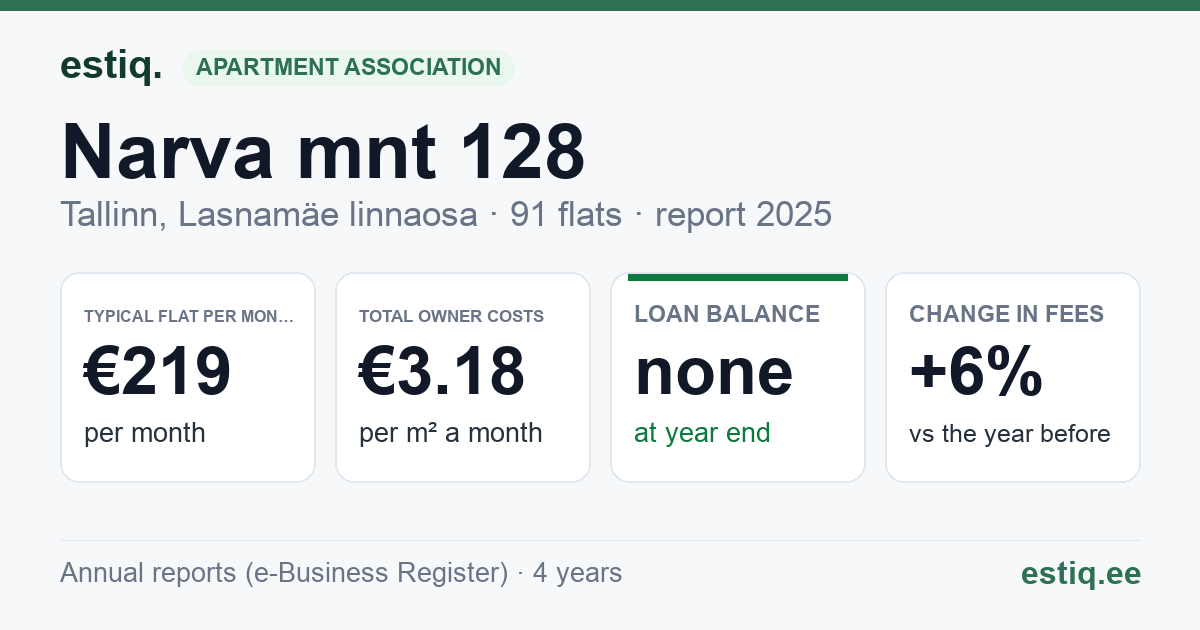Click the 'none' loan balance value

click(x=714, y=372)
